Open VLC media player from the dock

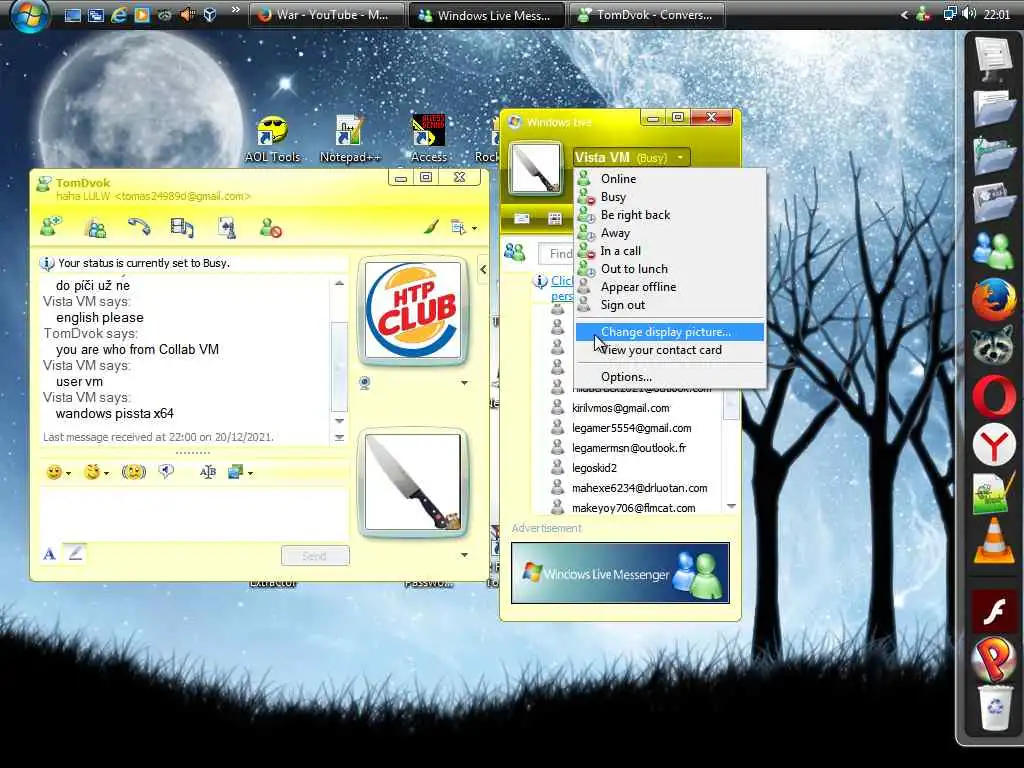click(993, 541)
